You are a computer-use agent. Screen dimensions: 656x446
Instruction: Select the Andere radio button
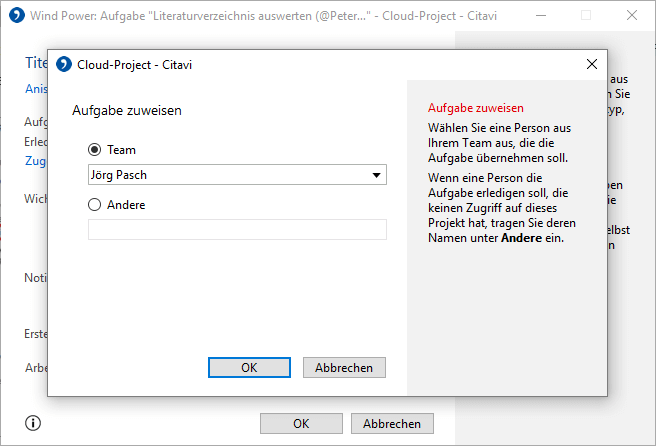95,205
